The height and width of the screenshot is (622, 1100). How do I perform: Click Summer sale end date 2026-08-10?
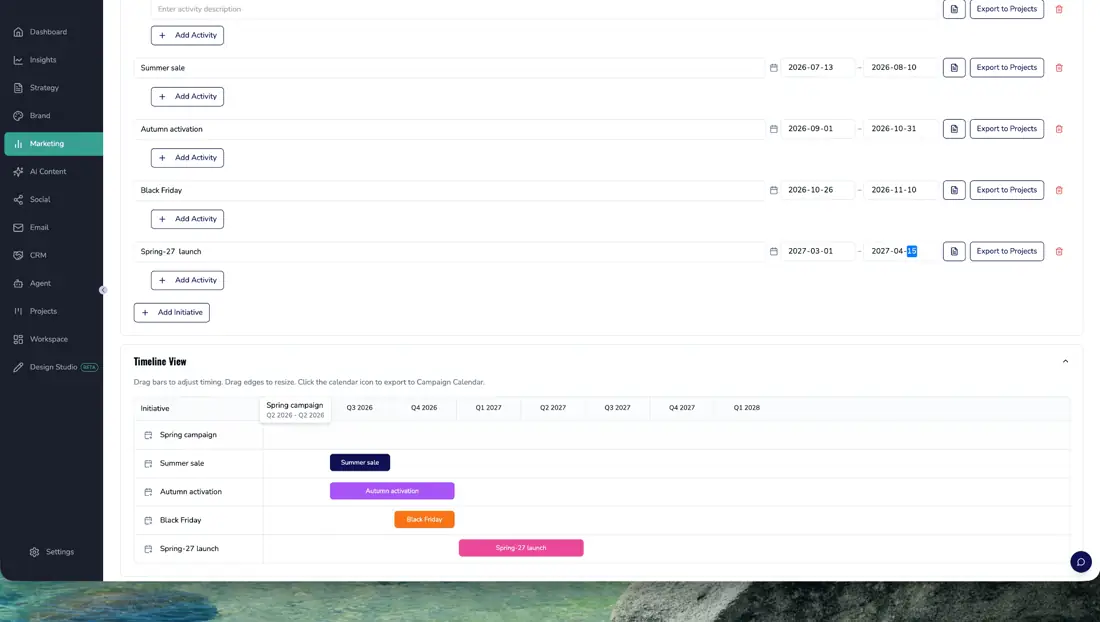point(900,67)
